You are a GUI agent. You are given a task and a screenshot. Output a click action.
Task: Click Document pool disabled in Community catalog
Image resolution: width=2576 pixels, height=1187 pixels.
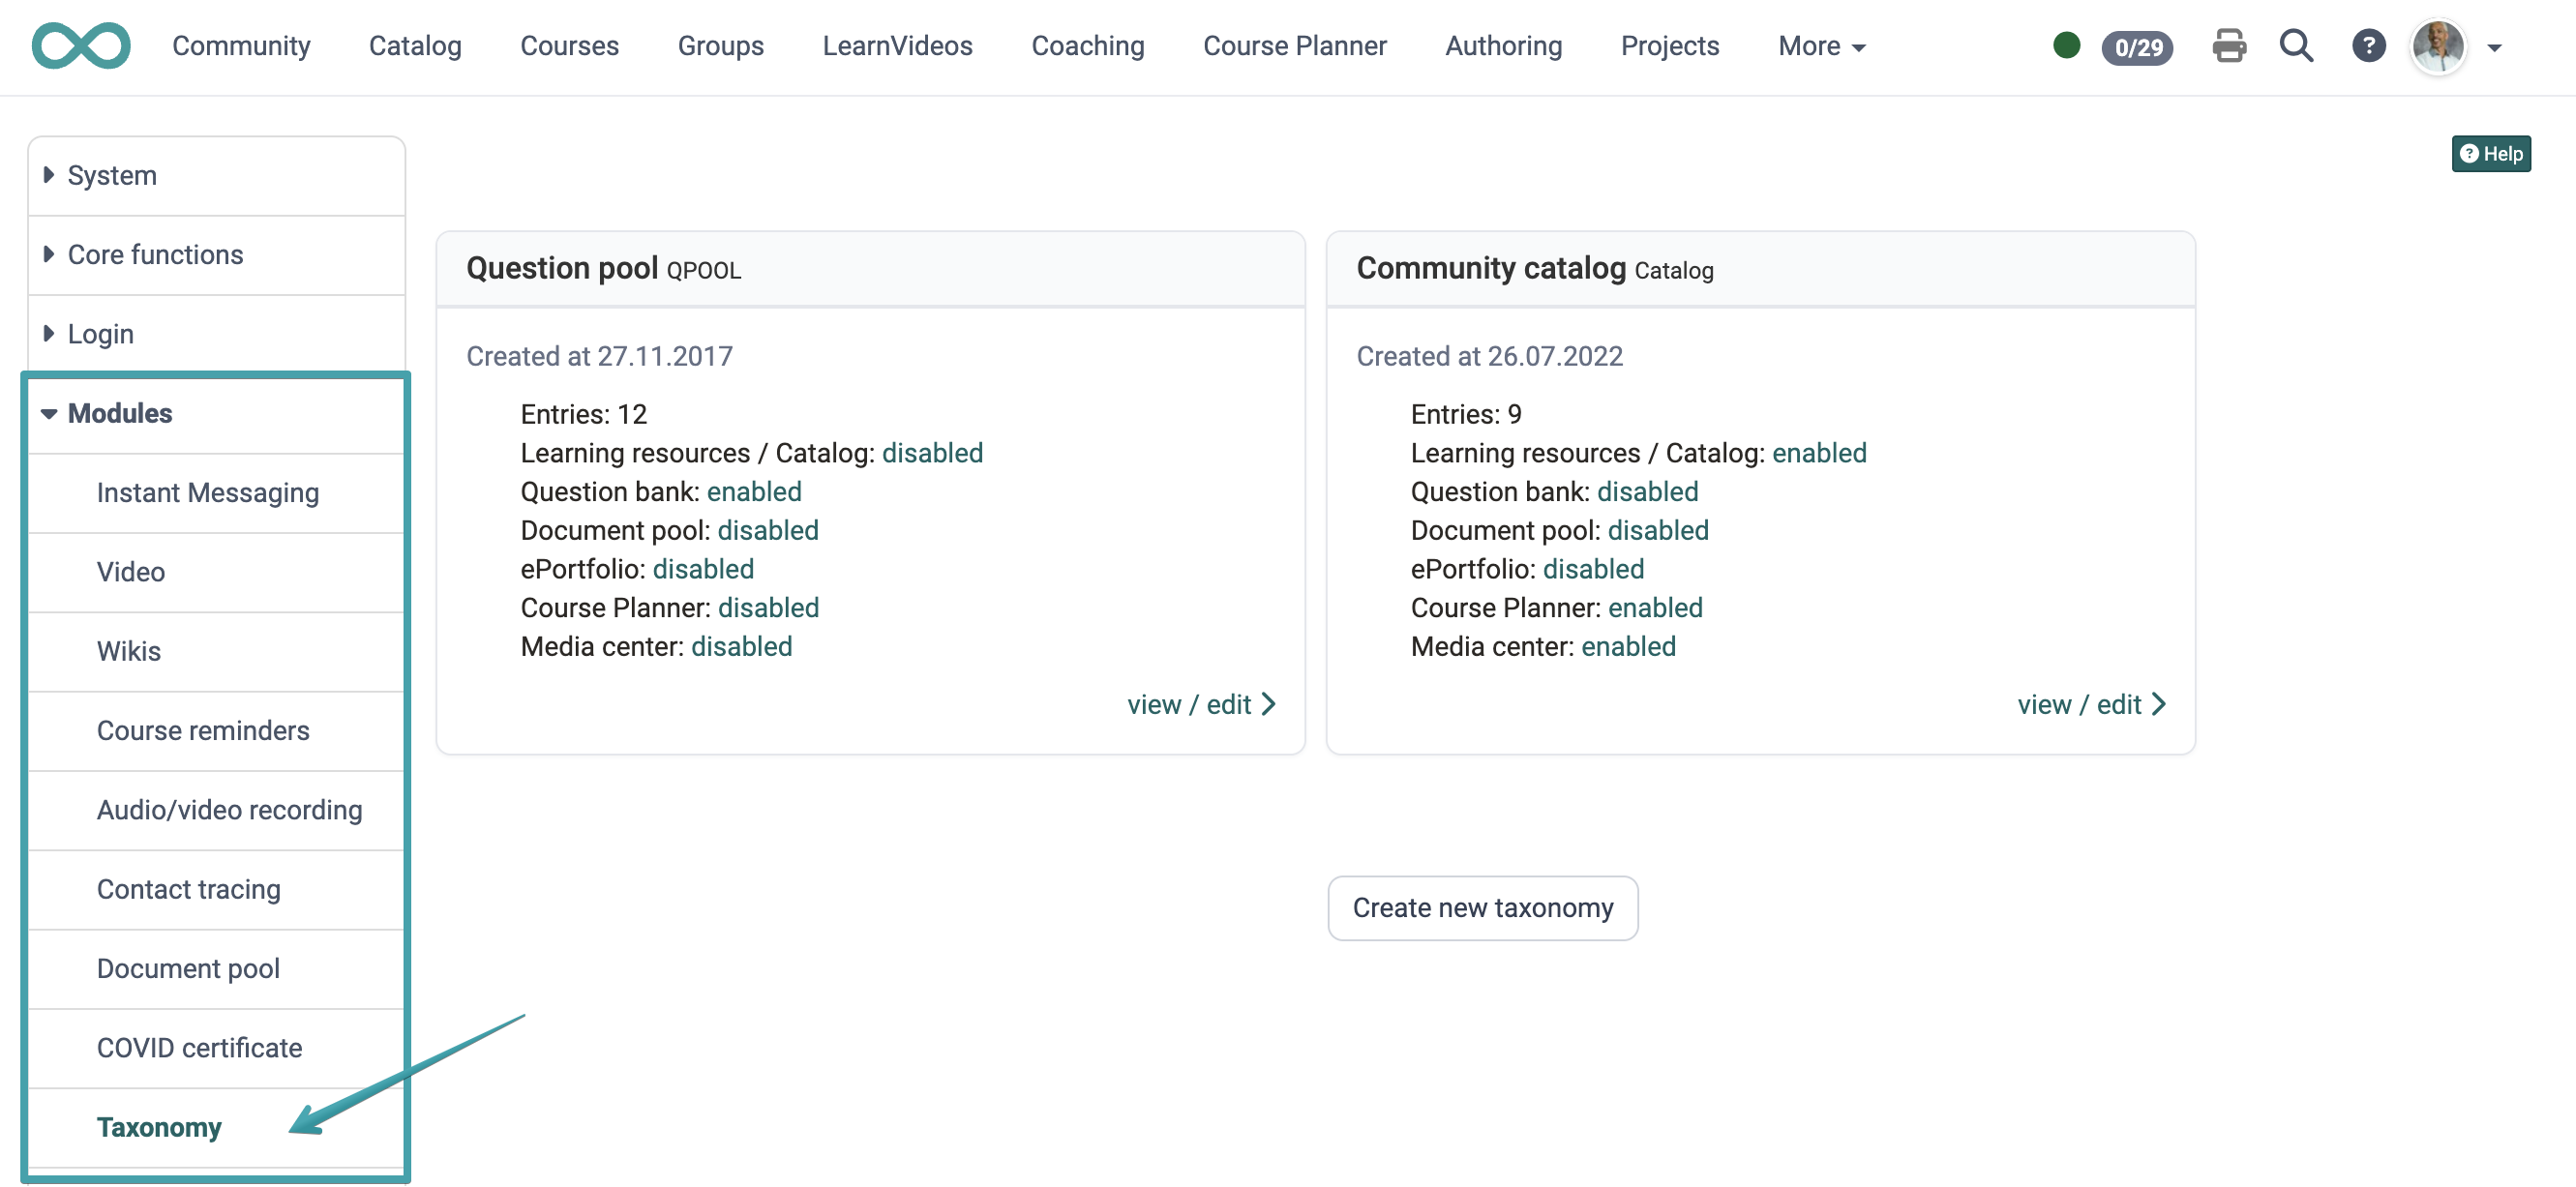pos(1658,530)
